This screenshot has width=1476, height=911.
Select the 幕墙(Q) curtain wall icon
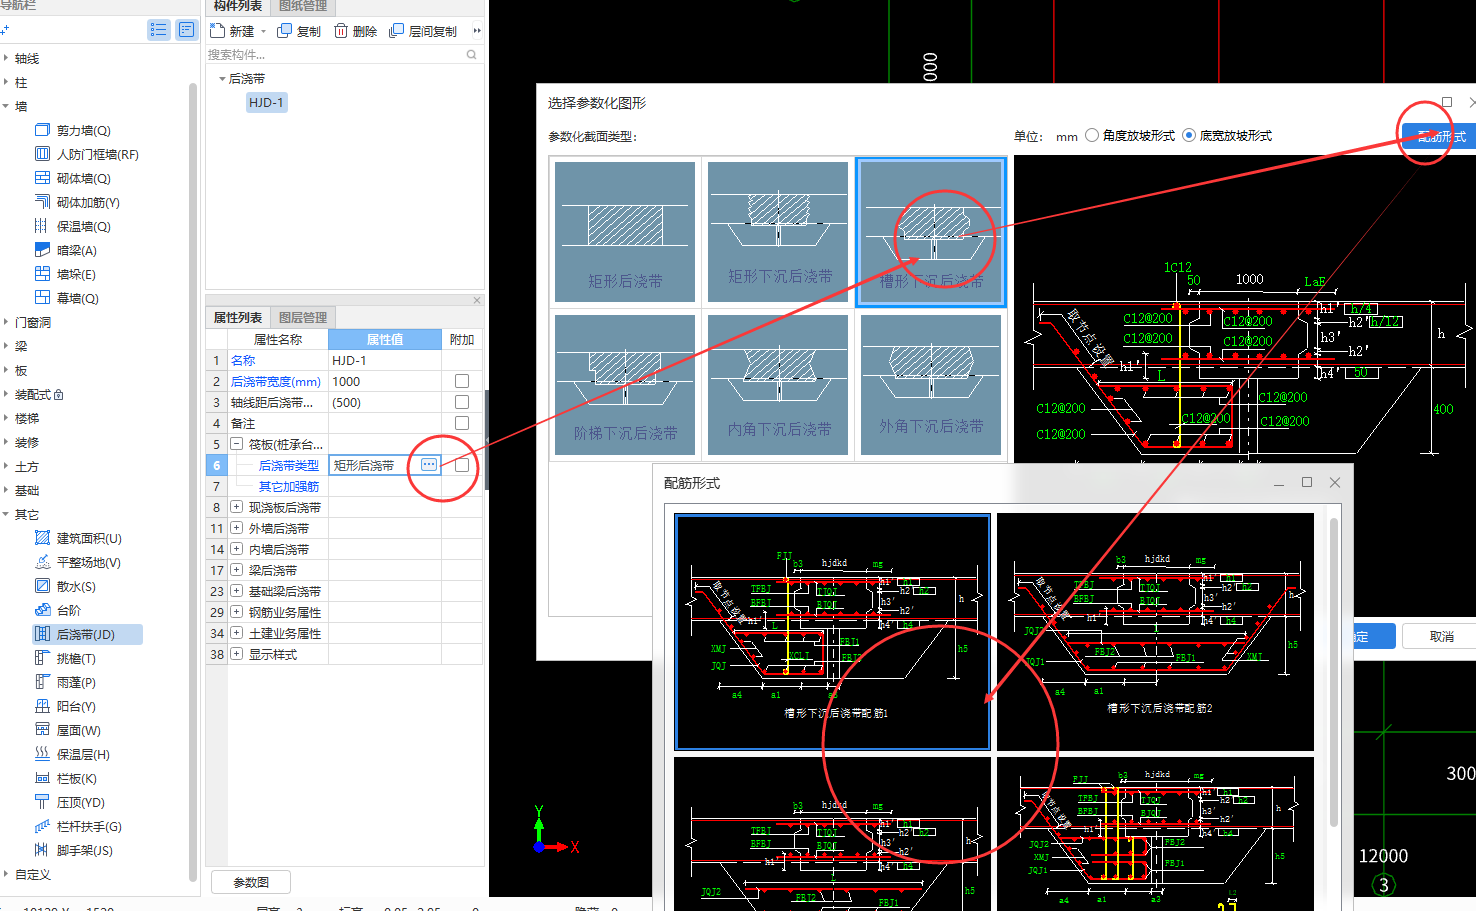point(42,298)
